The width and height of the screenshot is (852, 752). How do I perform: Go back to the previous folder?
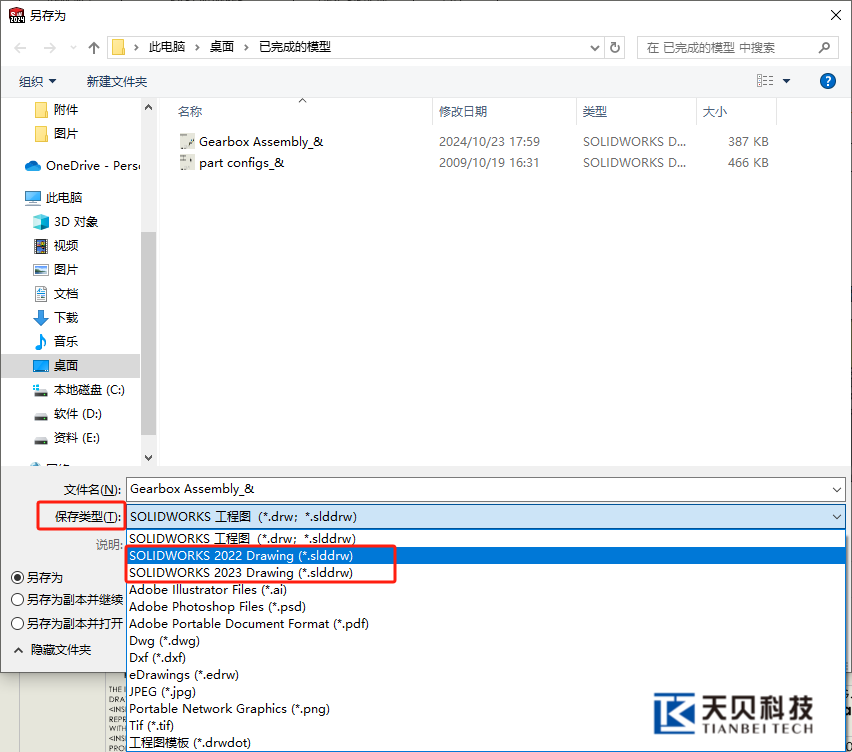[20, 48]
